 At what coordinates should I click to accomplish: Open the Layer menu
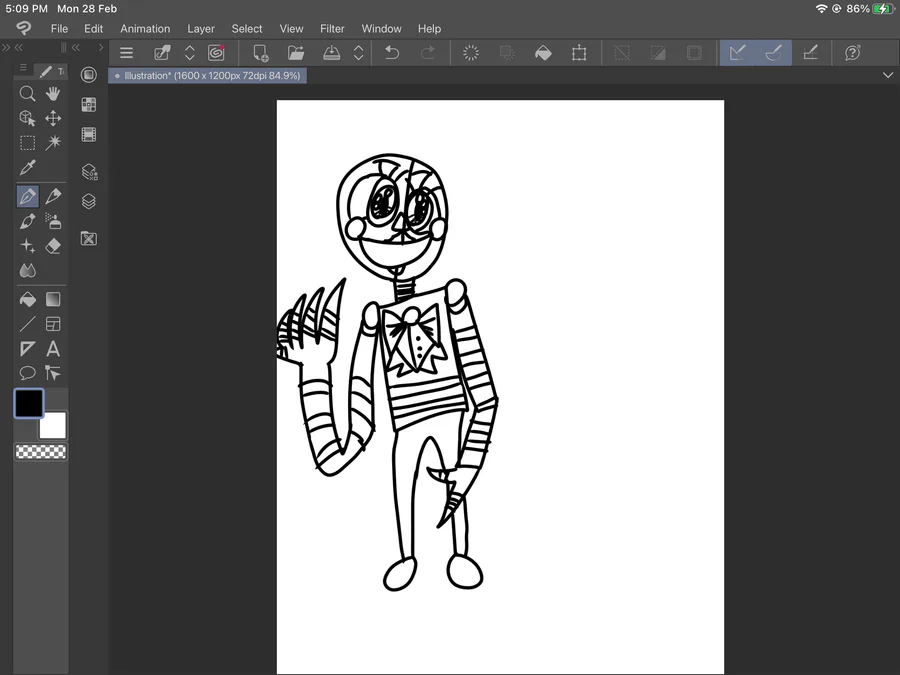pyautogui.click(x=201, y=29)
